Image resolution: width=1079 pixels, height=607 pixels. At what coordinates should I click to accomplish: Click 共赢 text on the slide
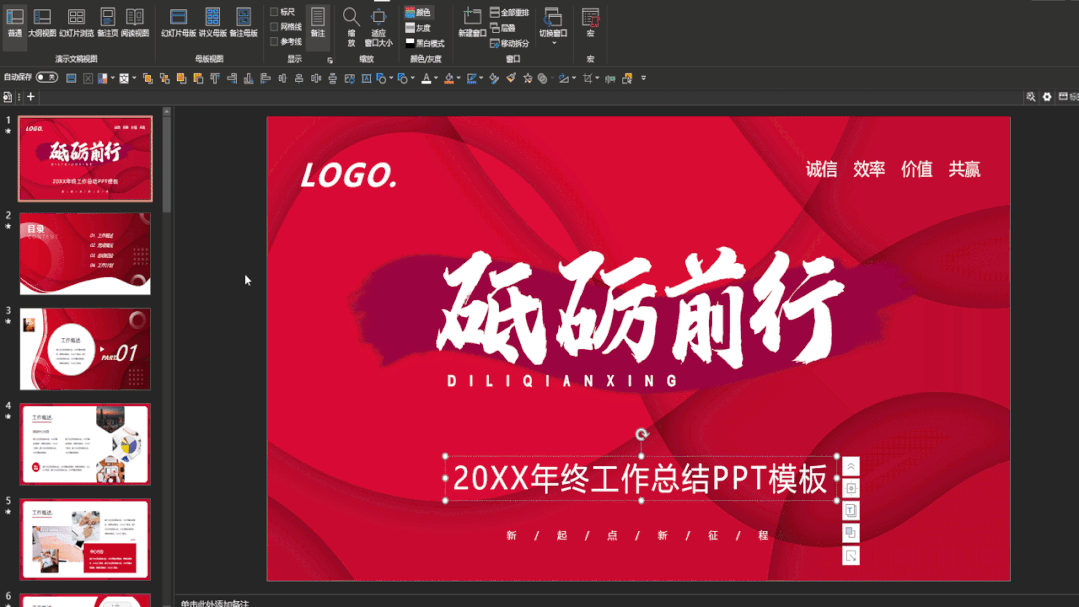(x=964, y=169)
